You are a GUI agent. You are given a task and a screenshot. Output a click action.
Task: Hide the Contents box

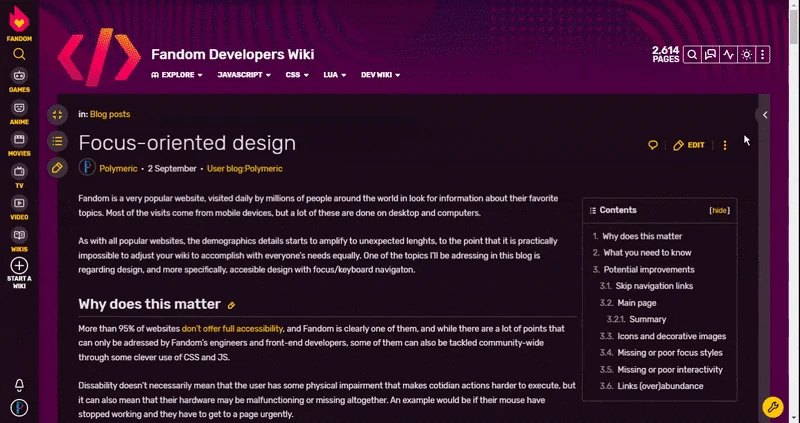(x=719, y=210)
